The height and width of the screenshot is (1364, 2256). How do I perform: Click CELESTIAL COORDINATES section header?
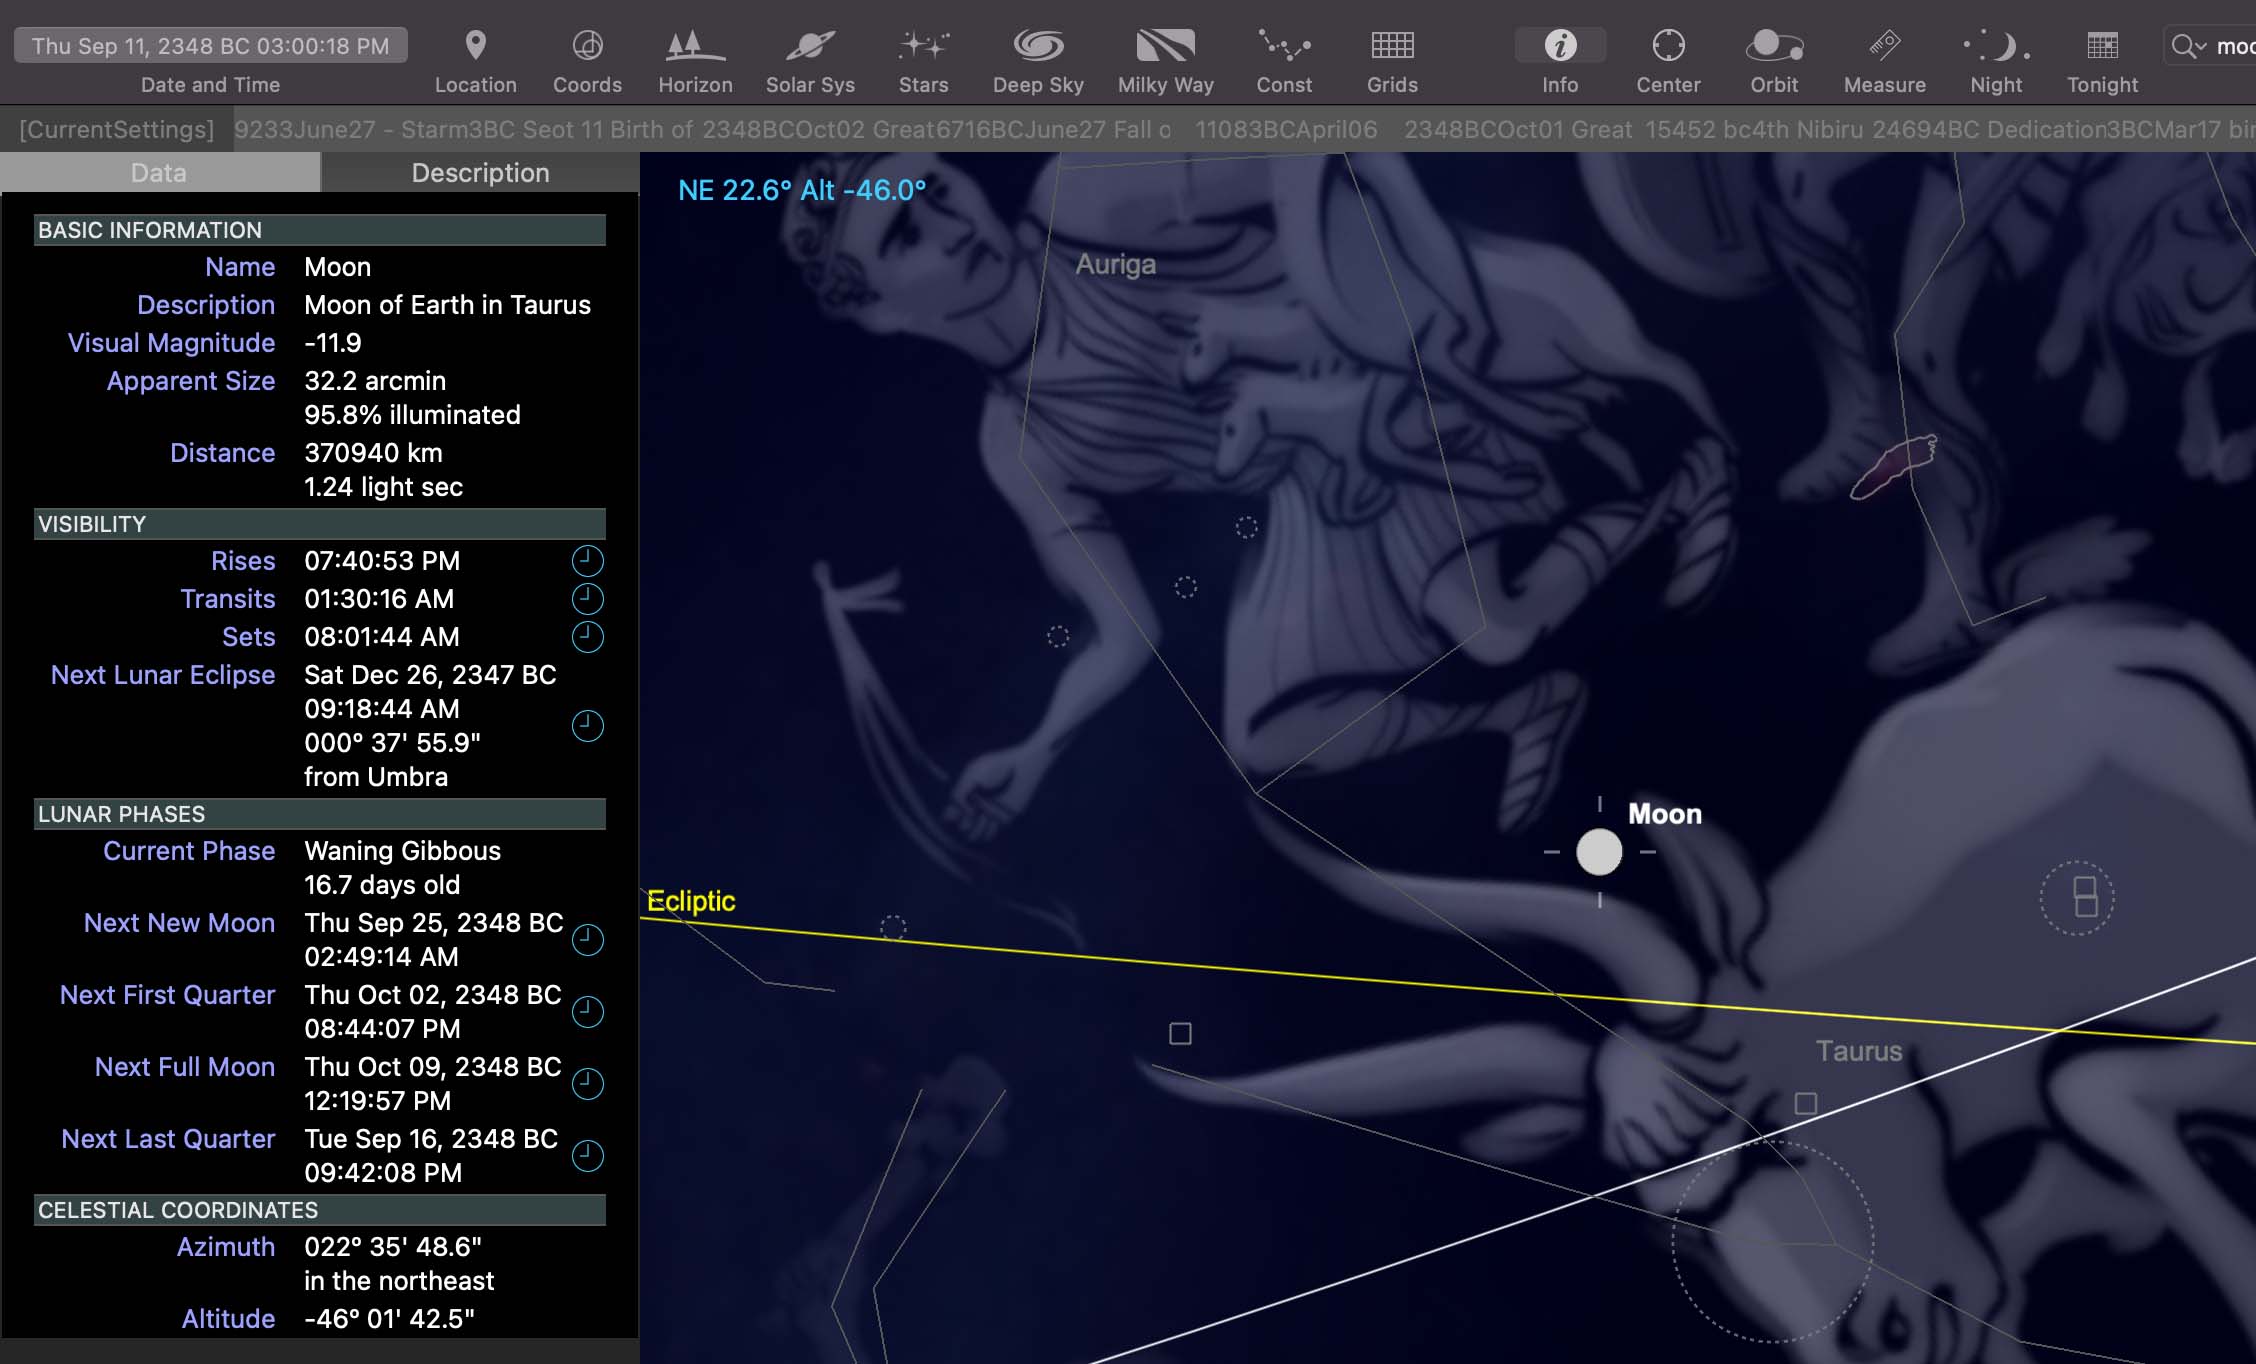click(320, 1210)
